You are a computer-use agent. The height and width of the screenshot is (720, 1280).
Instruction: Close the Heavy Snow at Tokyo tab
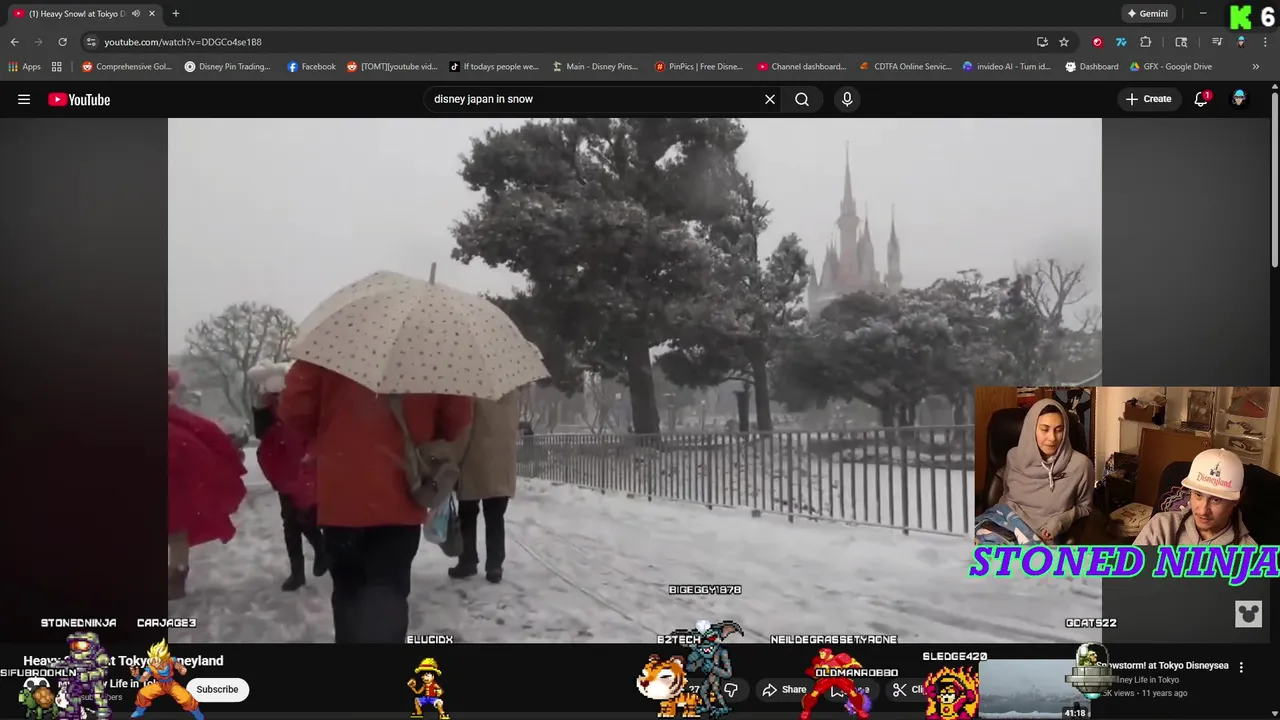tap(152, 14)
